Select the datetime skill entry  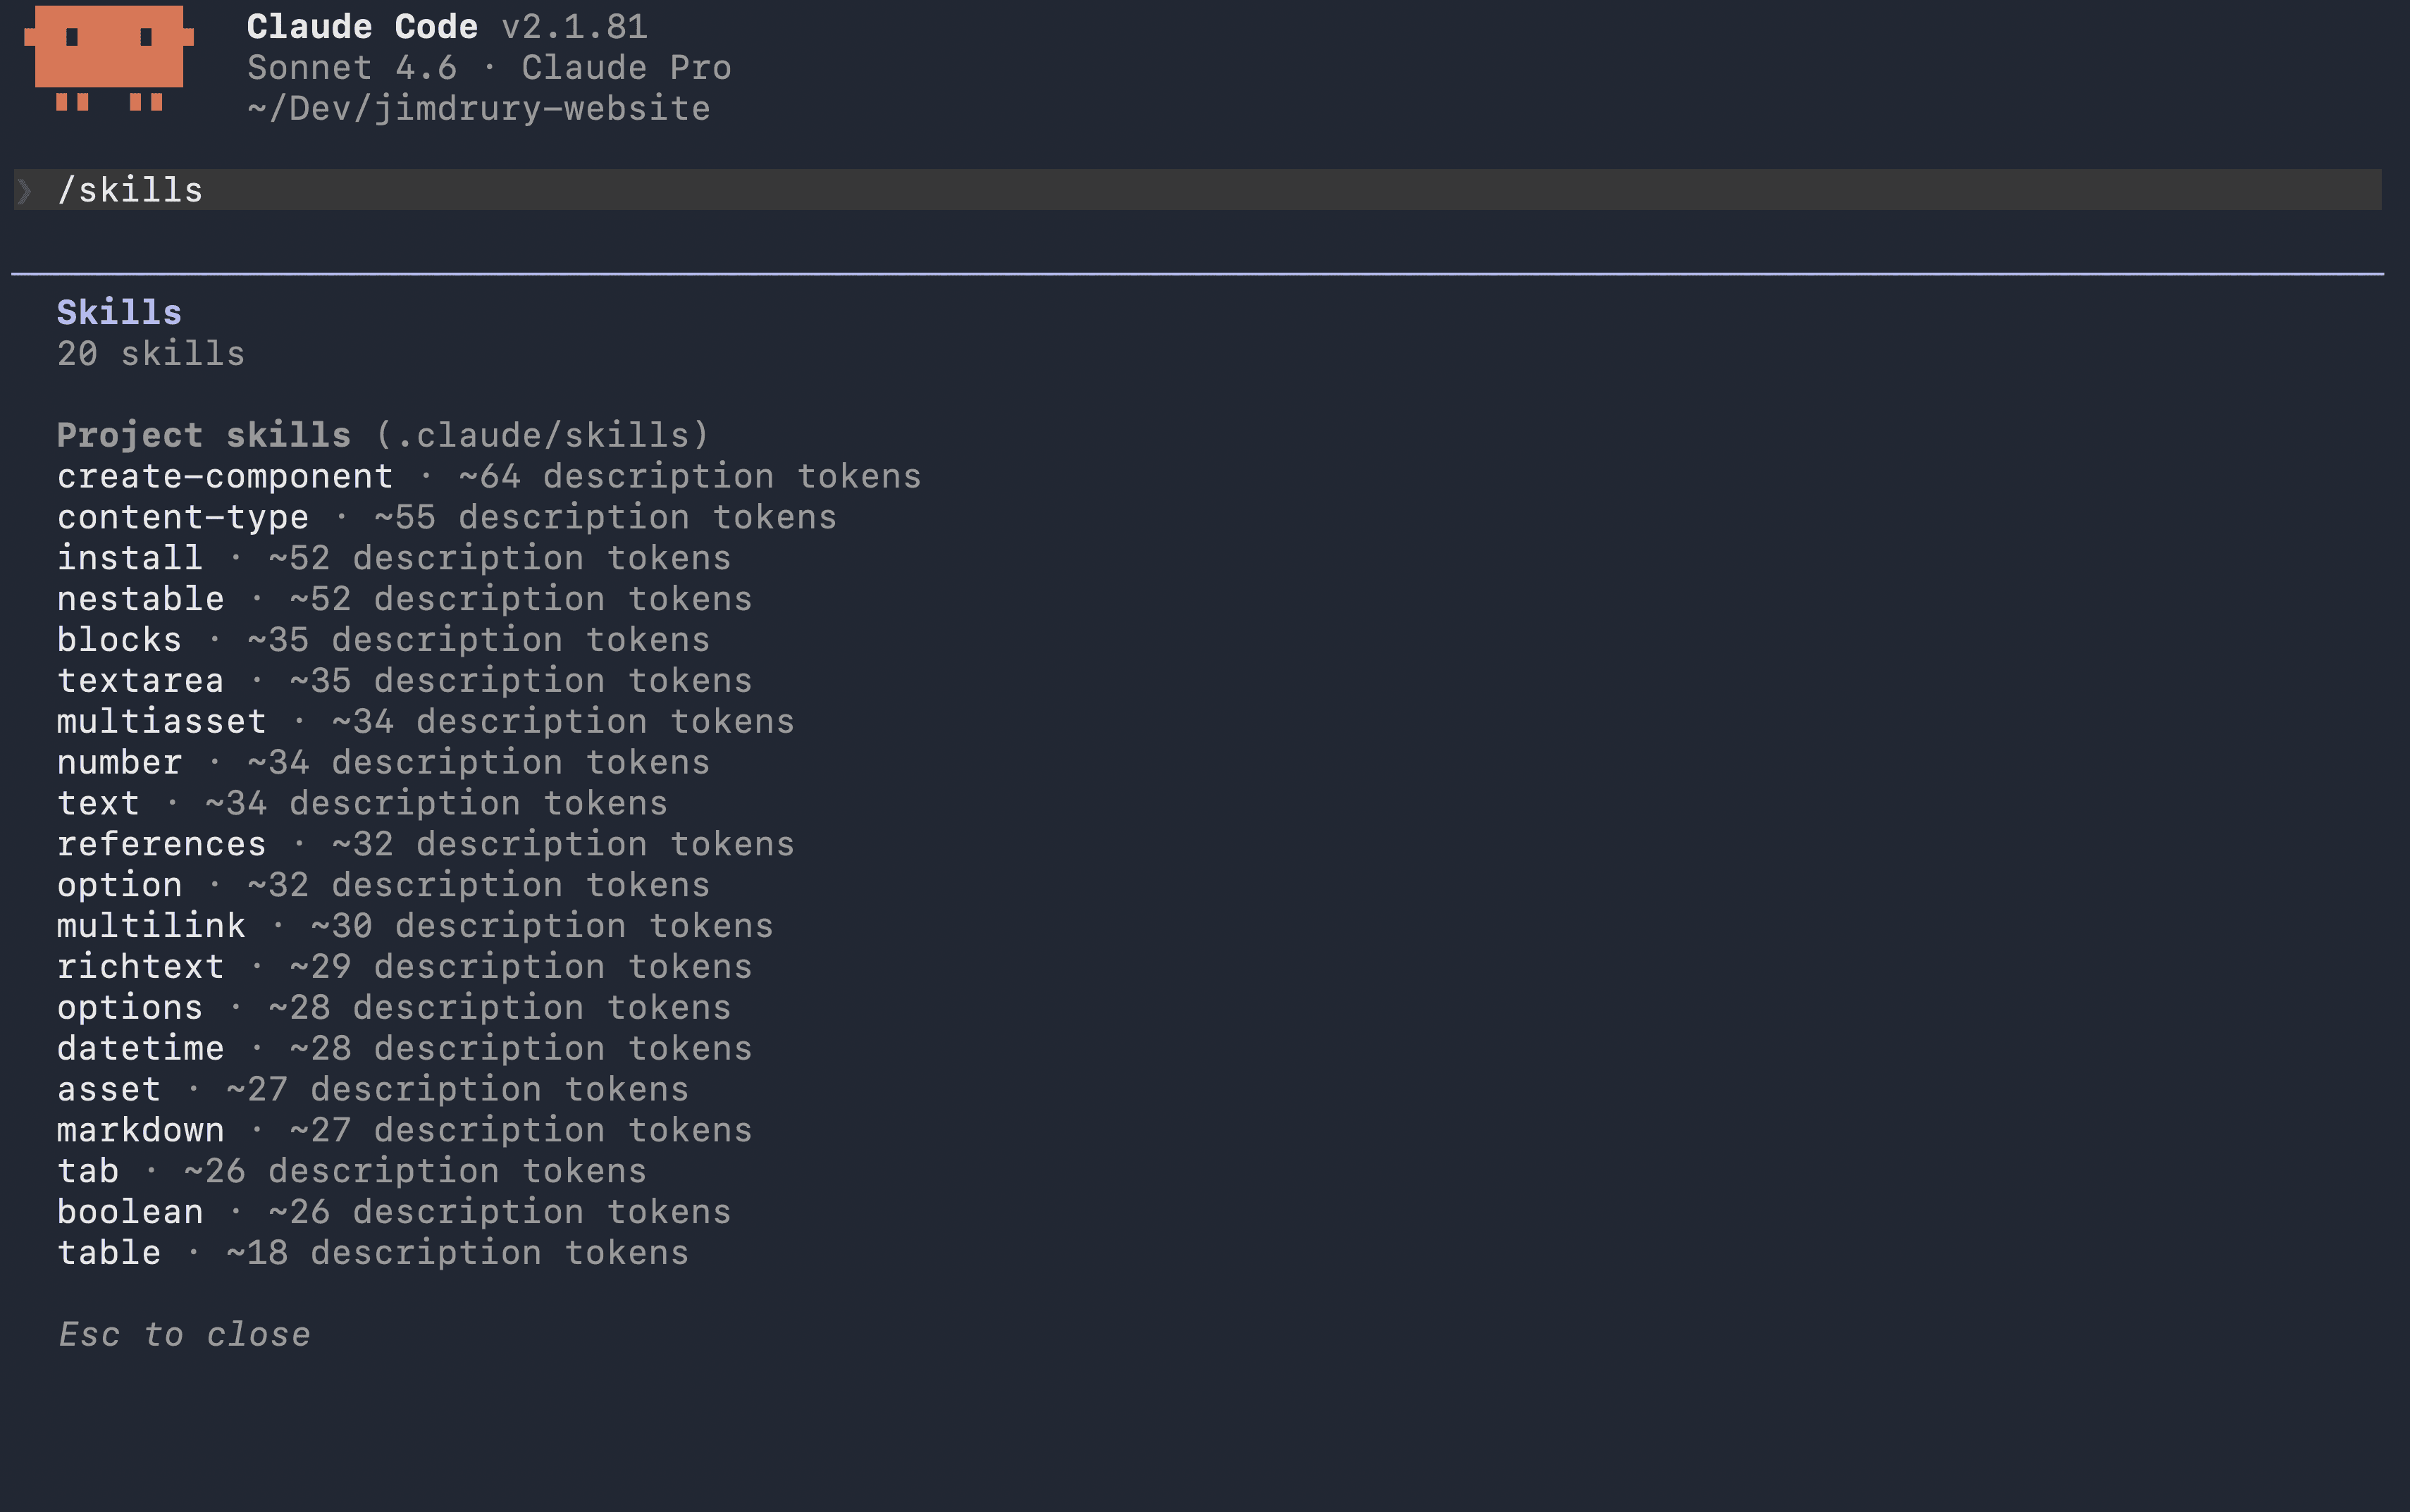coord(140,1048)
